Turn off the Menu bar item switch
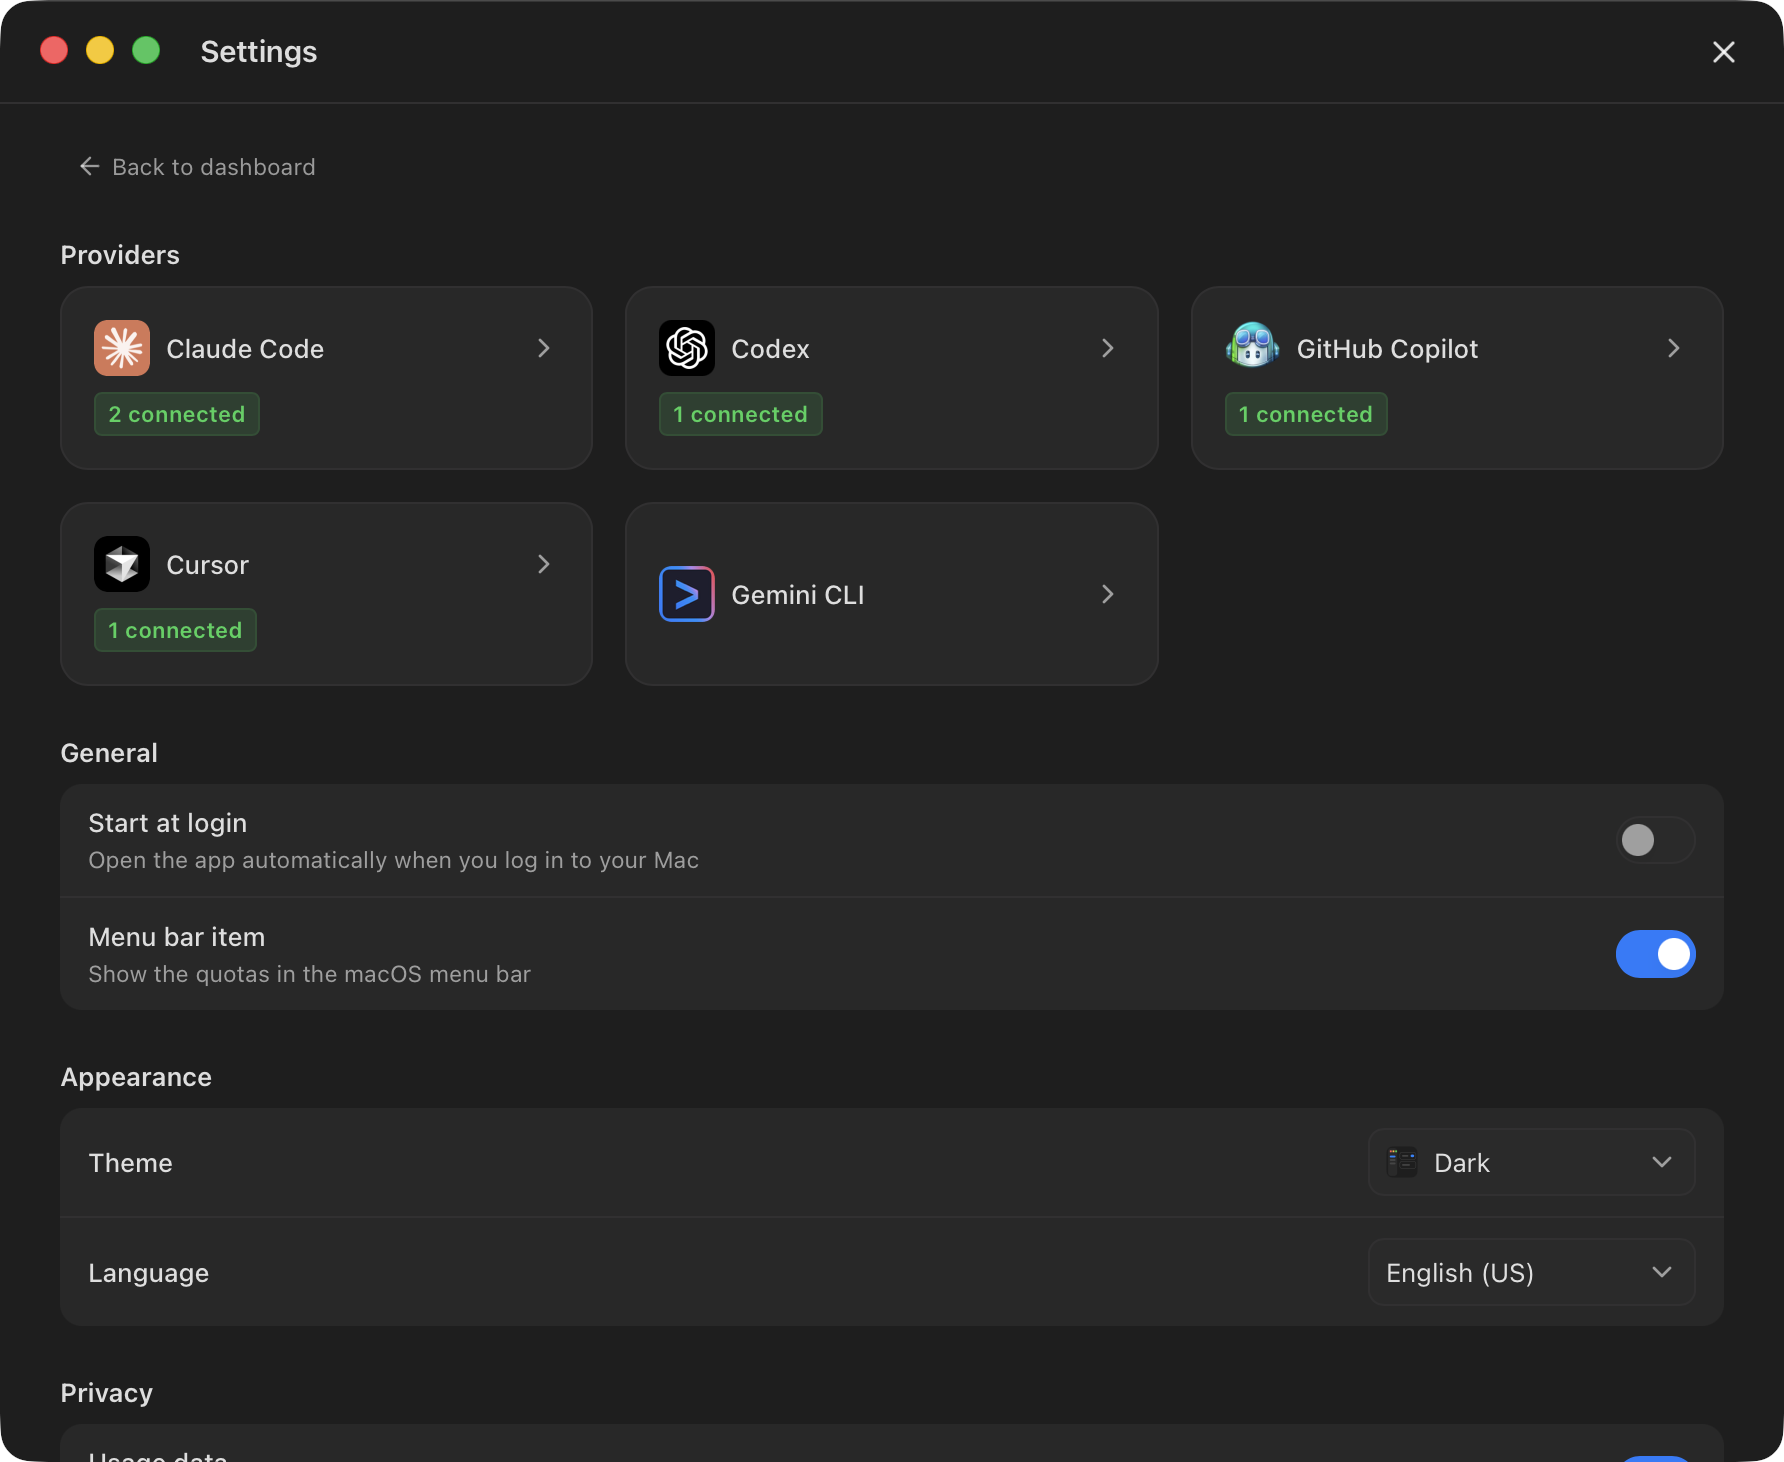This screenshot has width=1784, height=1462. tap(1656, 954)
